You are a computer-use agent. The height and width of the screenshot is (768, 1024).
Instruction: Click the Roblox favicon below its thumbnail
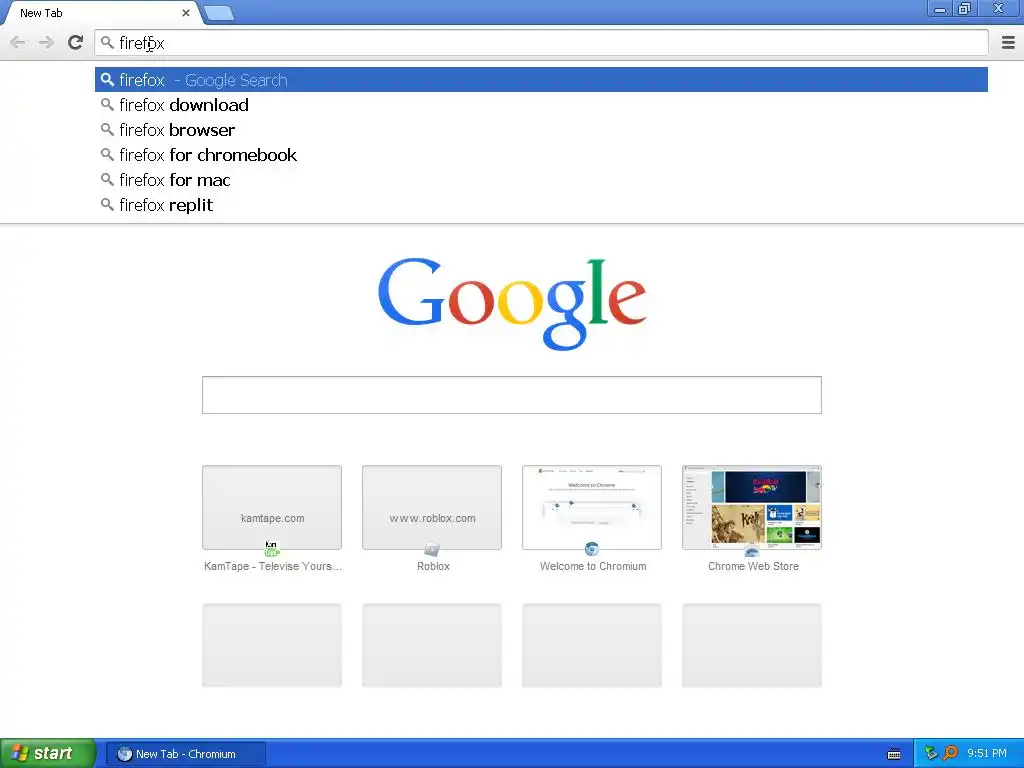(x=432, y=549)
